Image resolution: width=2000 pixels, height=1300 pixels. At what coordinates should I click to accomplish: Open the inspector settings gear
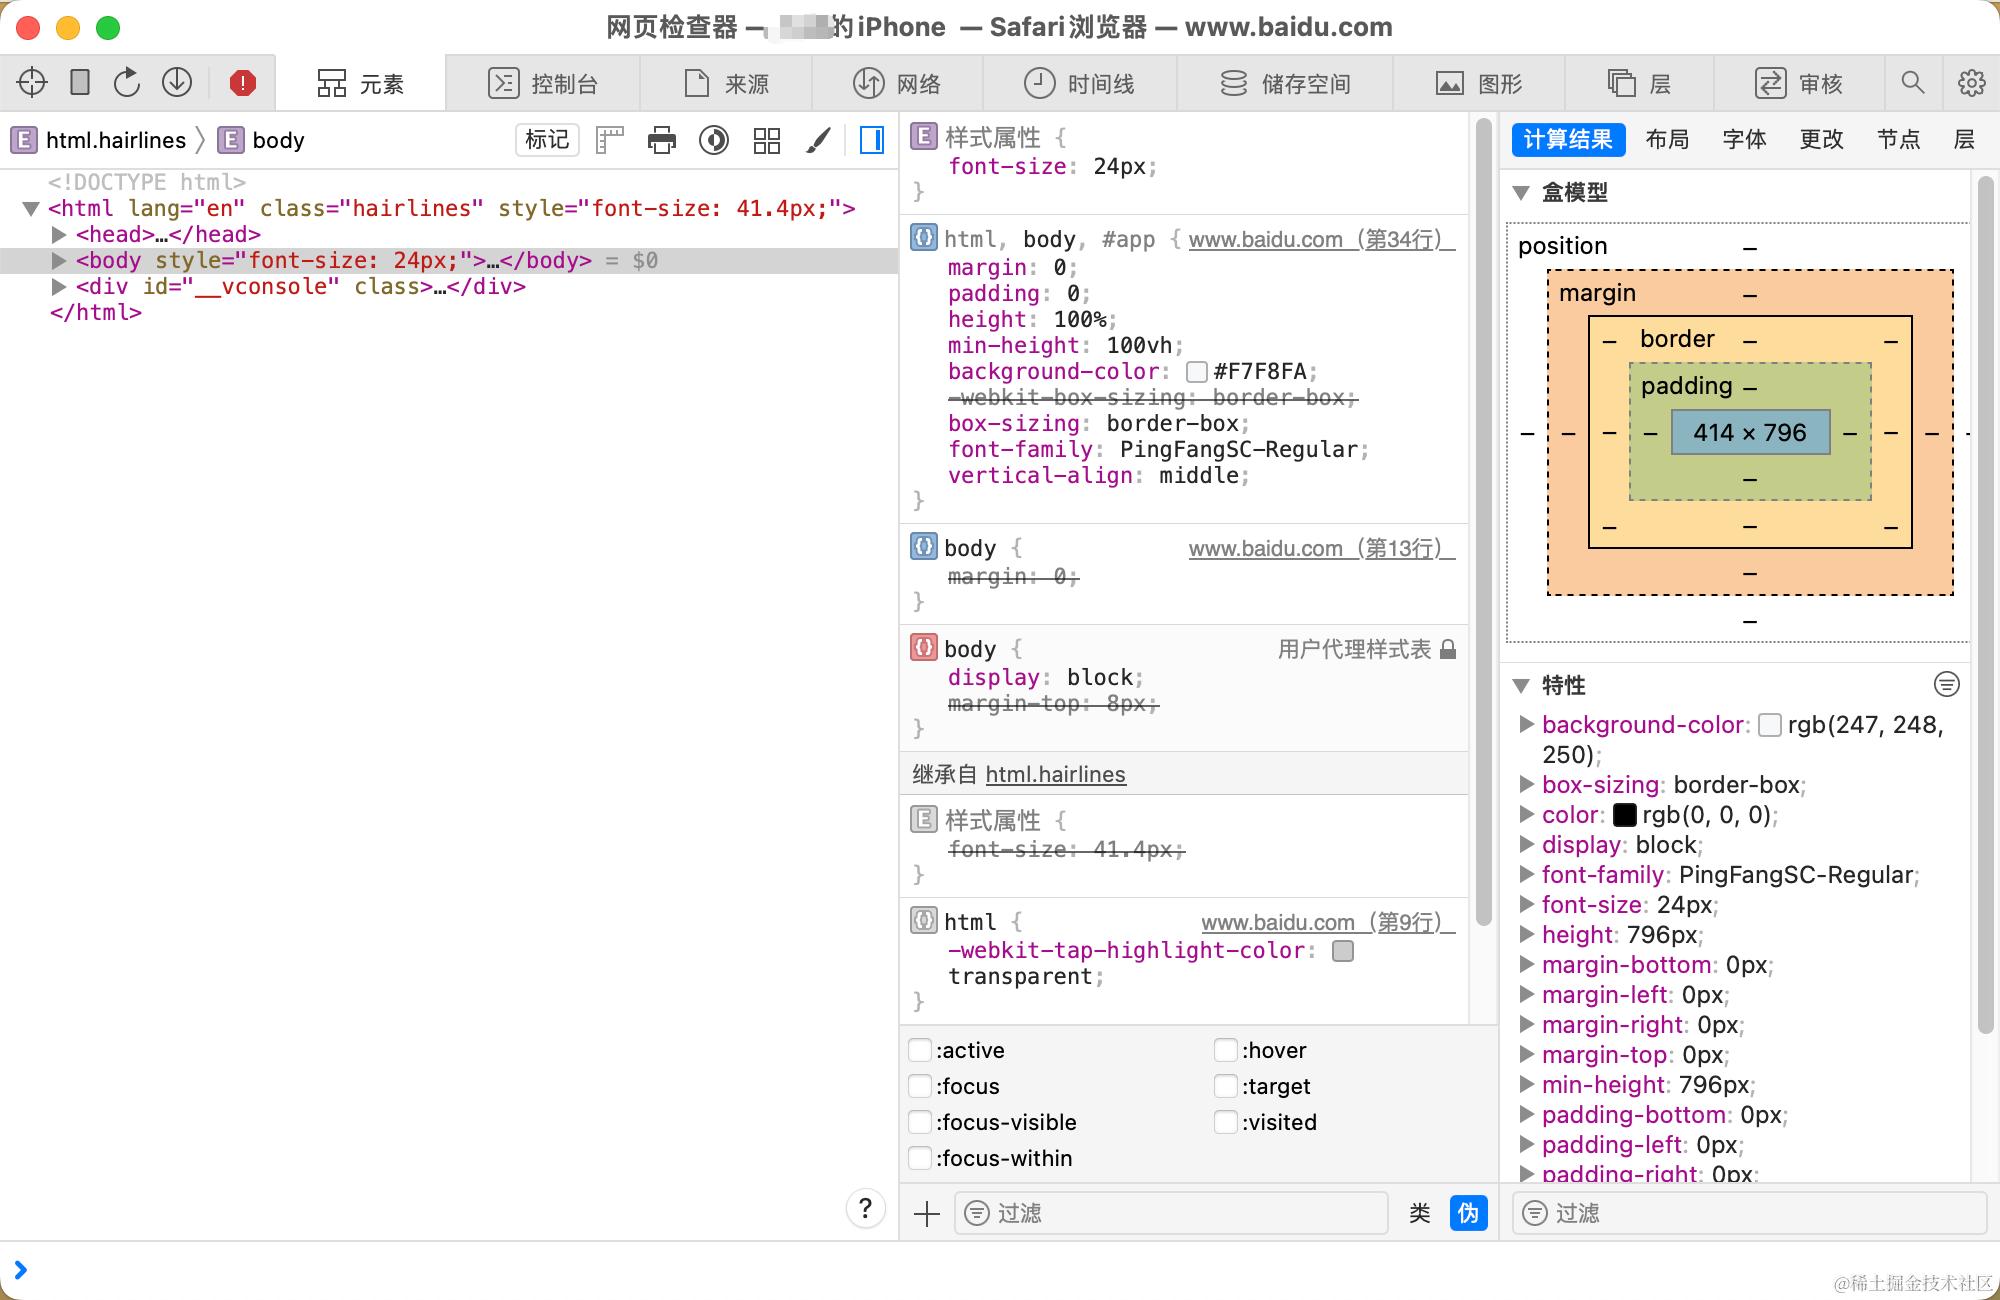coord(1971,83)
